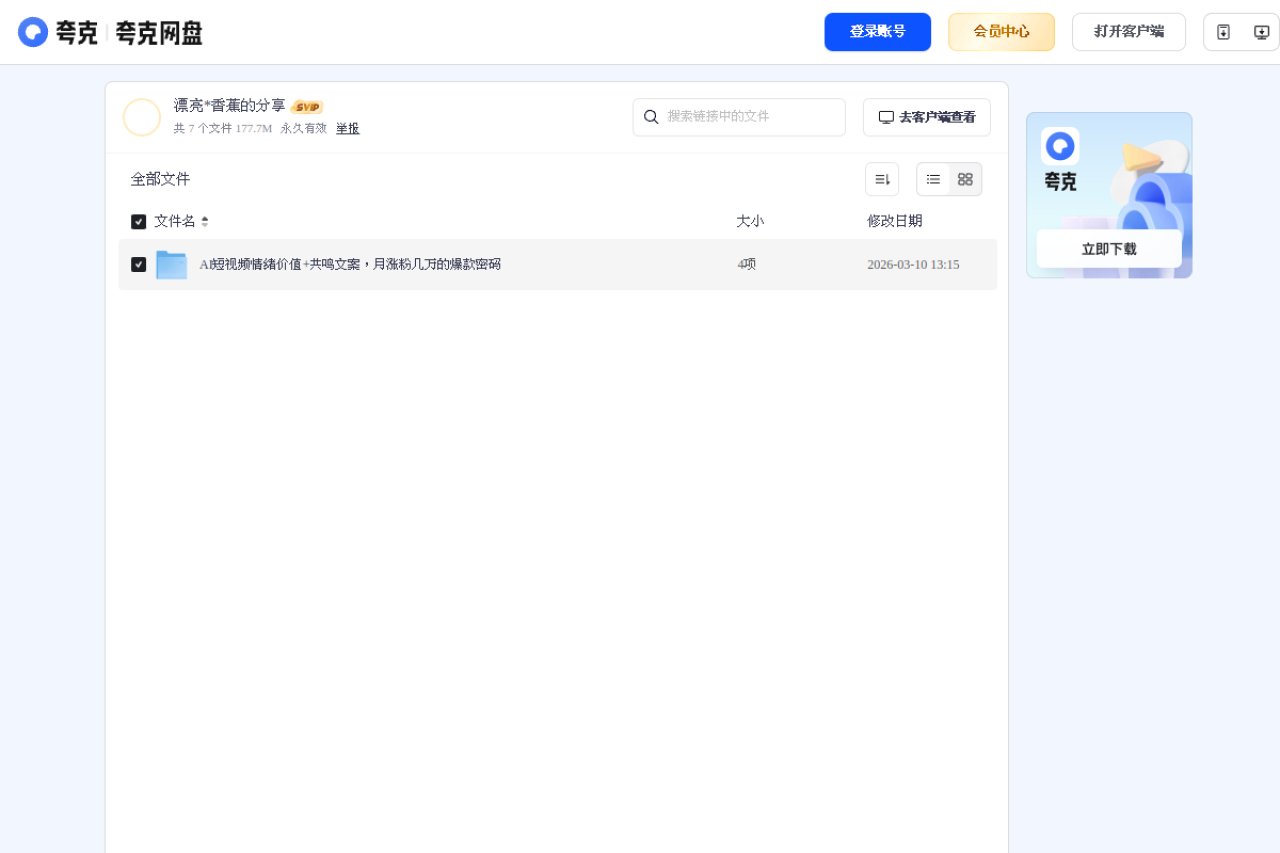Uncheck the select-all checkbox in the header row
This screenshot has width=1280, height=853.
pyautogui.click(x=138, y=221)
